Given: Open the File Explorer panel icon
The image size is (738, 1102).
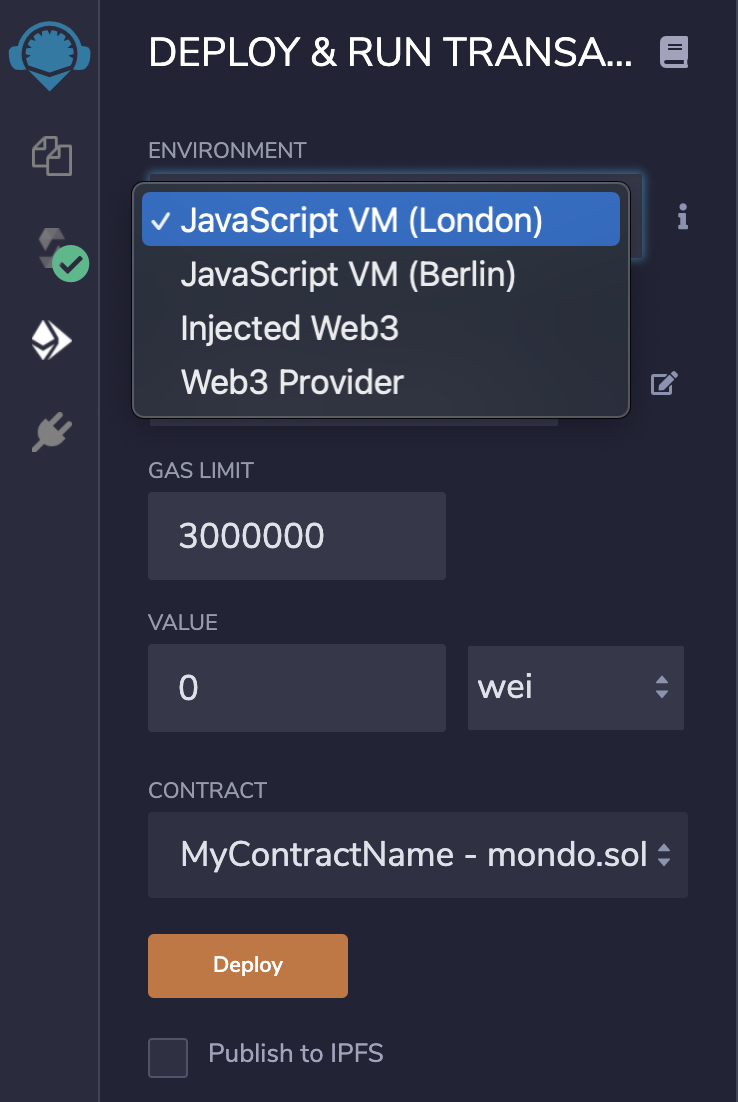Looking at the screenshot, I should 52,155.
